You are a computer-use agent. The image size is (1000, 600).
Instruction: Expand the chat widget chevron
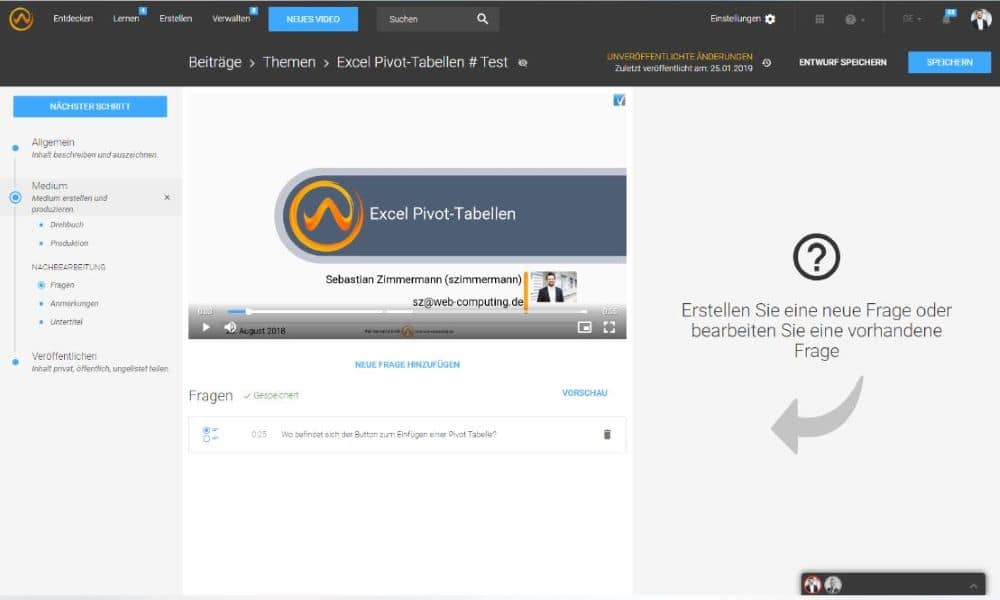973,586
